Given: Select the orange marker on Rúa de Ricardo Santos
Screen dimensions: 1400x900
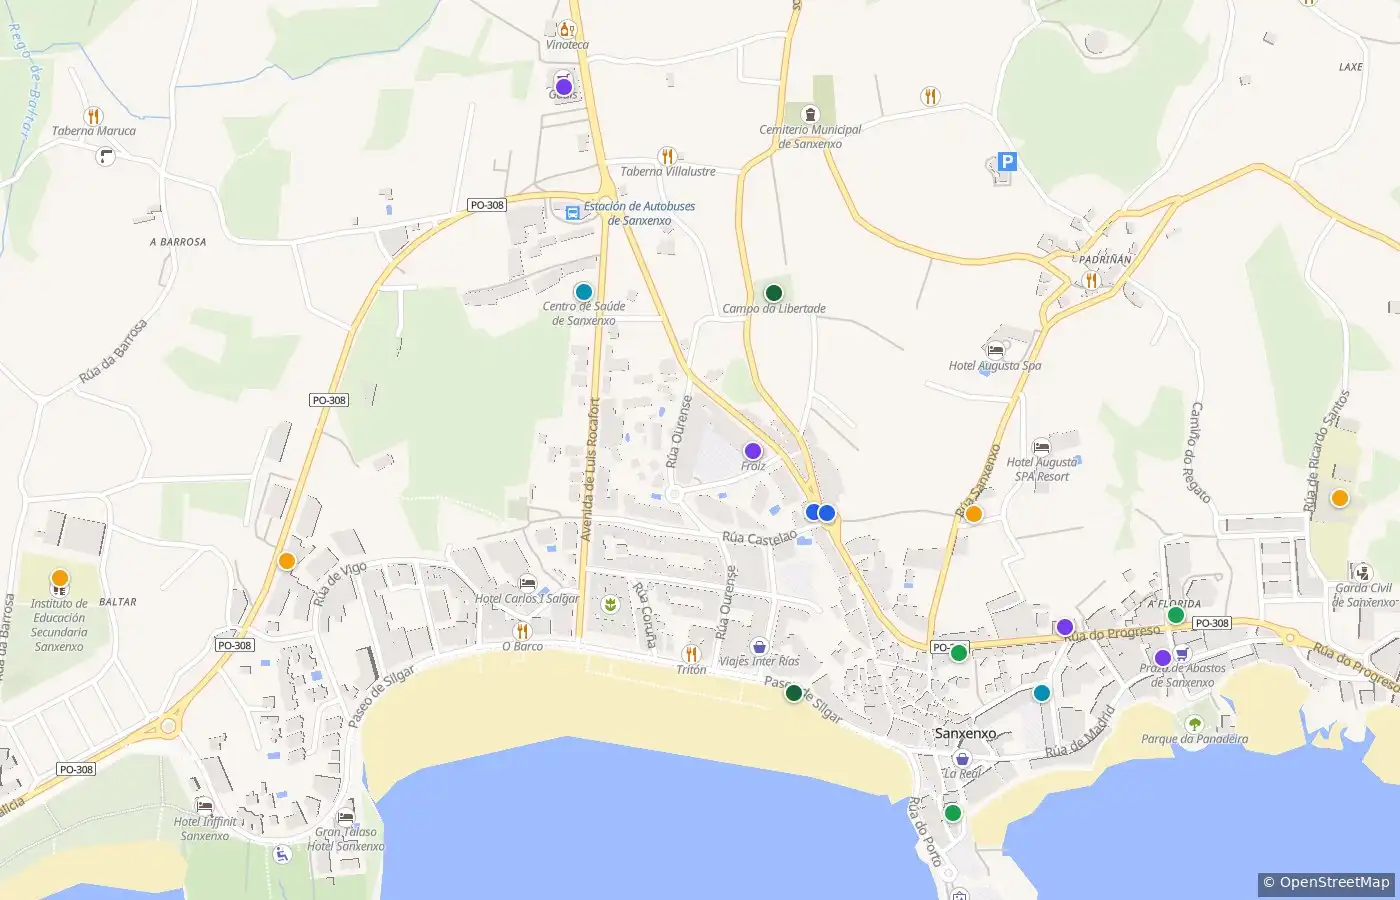Looking at the screenshot, I should click(x=1340, y=498).
